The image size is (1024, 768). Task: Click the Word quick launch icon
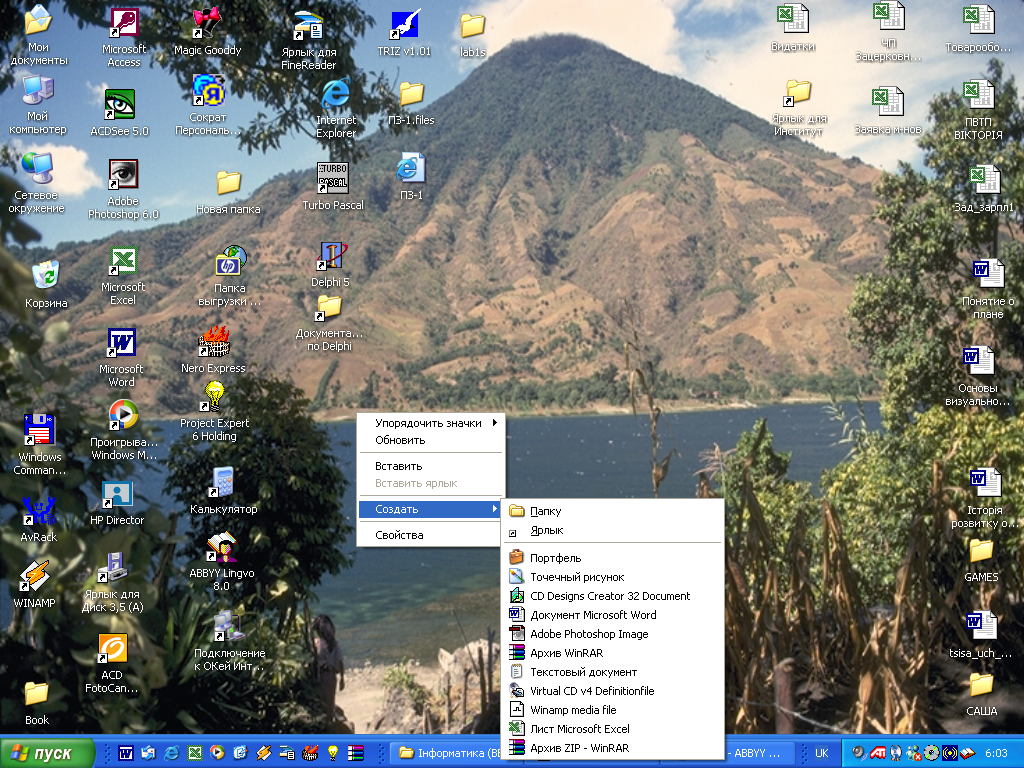coord(125,753)
